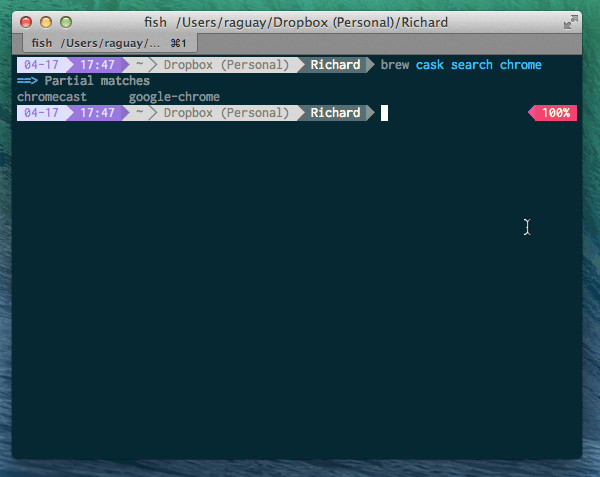
Task: Click 'brew' in the command line
Action: [395, 65]
